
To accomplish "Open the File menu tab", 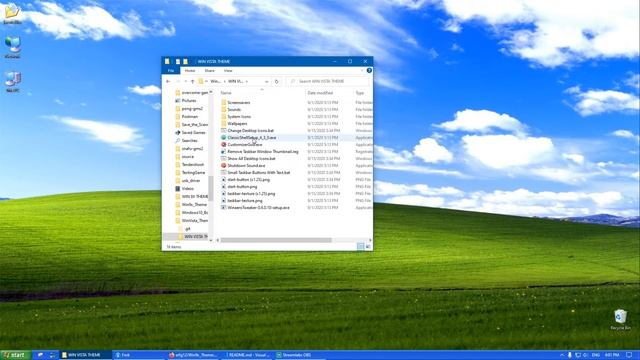I will (x=171, y=71).
